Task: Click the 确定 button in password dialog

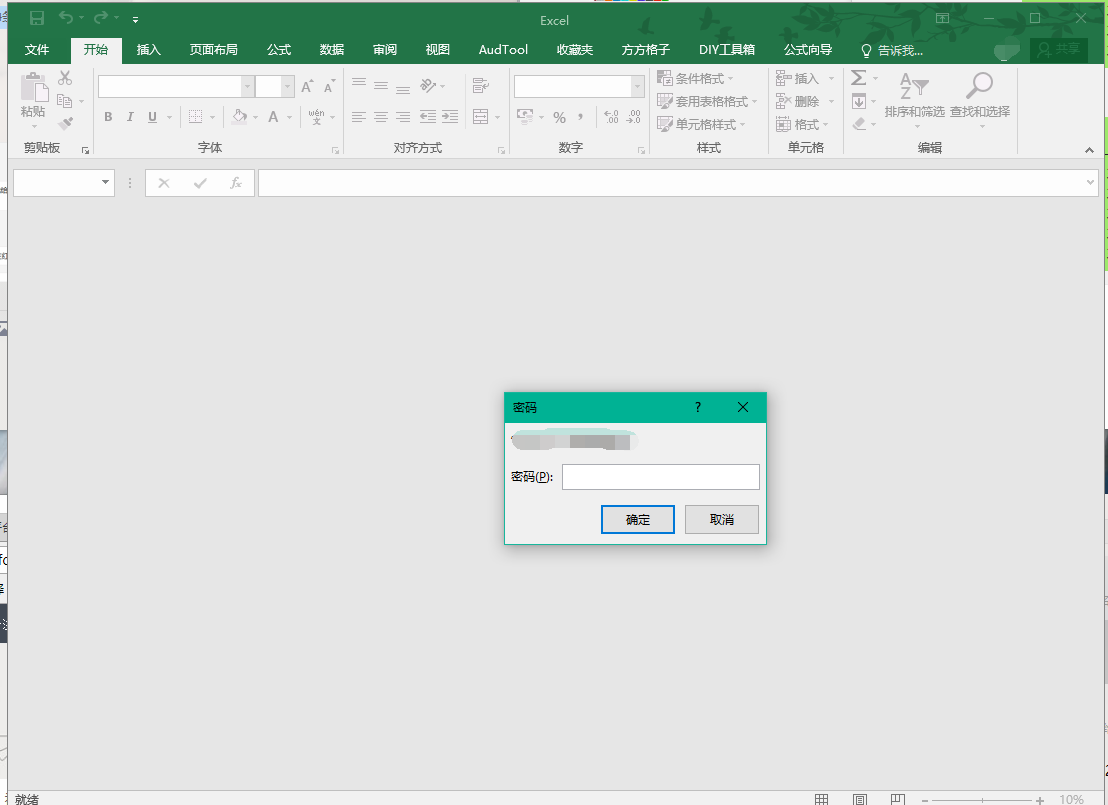Action: pos(637,519)
